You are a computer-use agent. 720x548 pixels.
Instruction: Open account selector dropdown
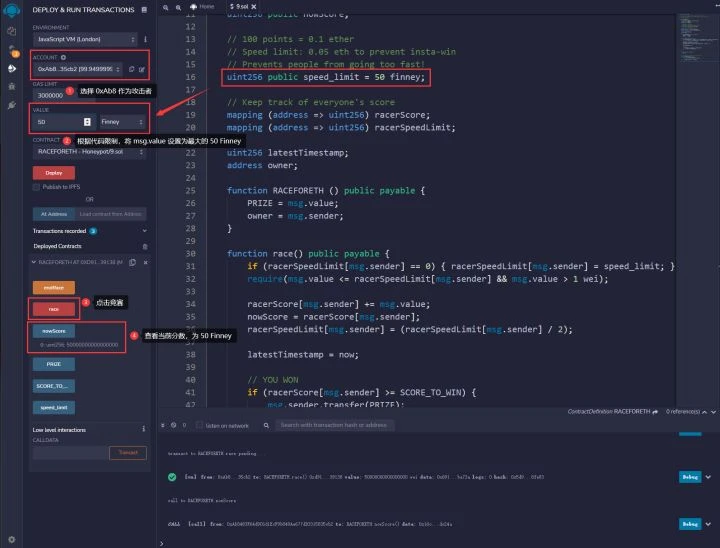(x=78, y=69)
